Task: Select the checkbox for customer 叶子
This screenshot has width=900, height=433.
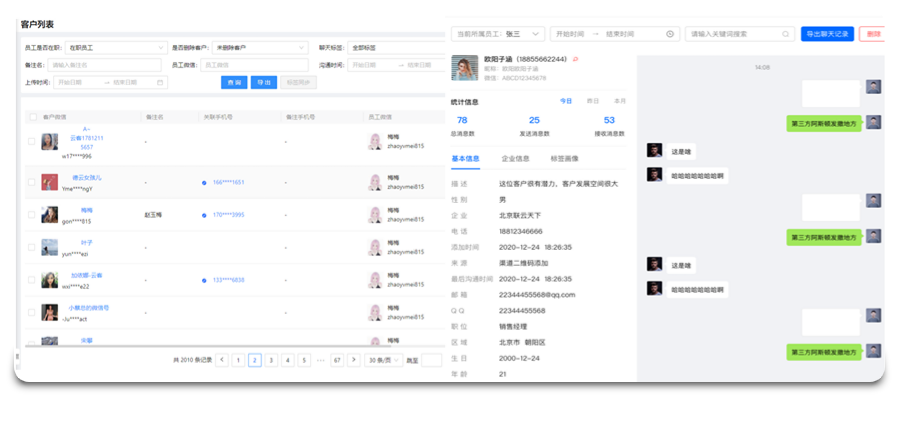Action: click(32, 248)
